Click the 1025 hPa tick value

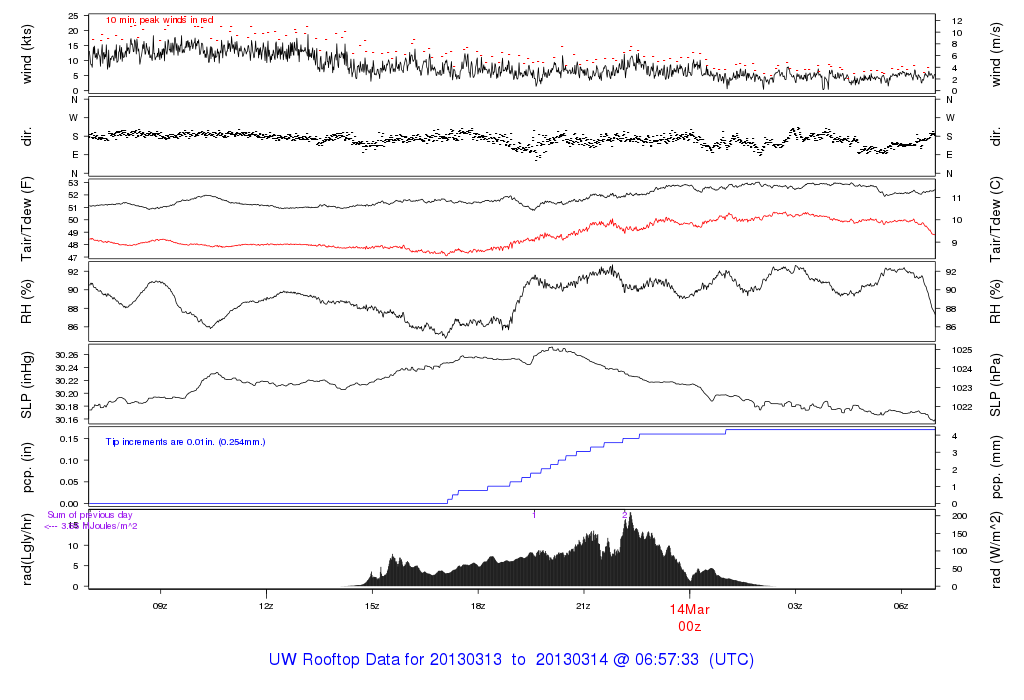[962, 350]
